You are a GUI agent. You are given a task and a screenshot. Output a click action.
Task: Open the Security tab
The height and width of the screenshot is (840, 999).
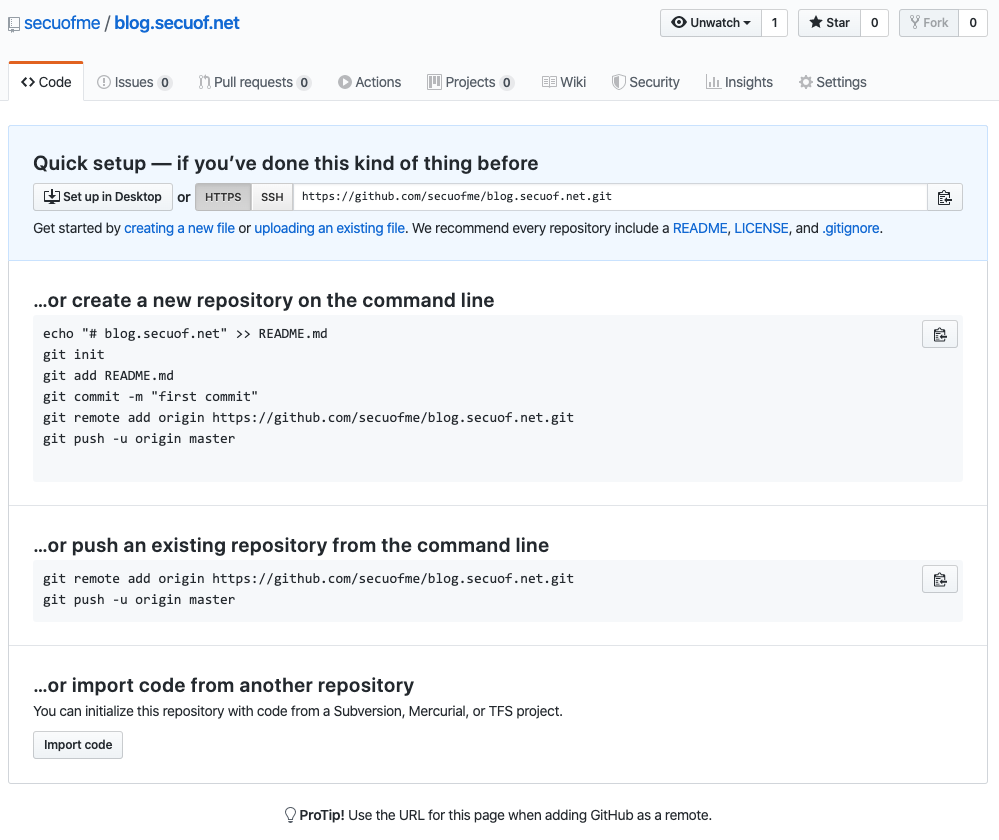tap(645, 82)
